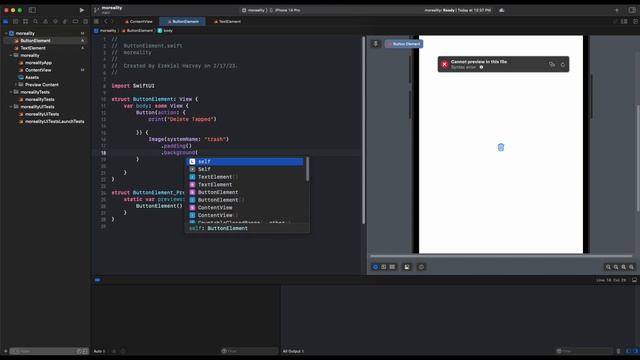Screen dimensions: 640x360
Task: Open ContentView file in navigator
Action: (38, 70)
